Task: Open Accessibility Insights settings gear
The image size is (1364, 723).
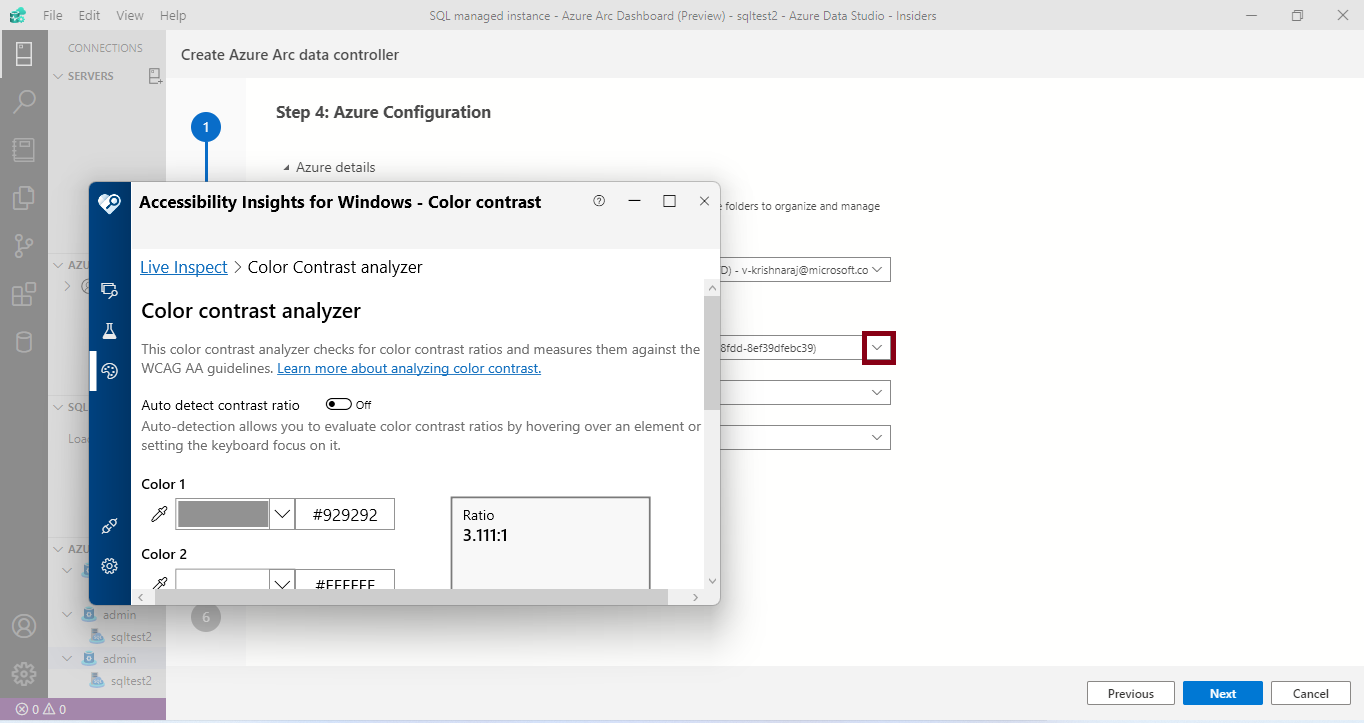Action: pos(109,567)
